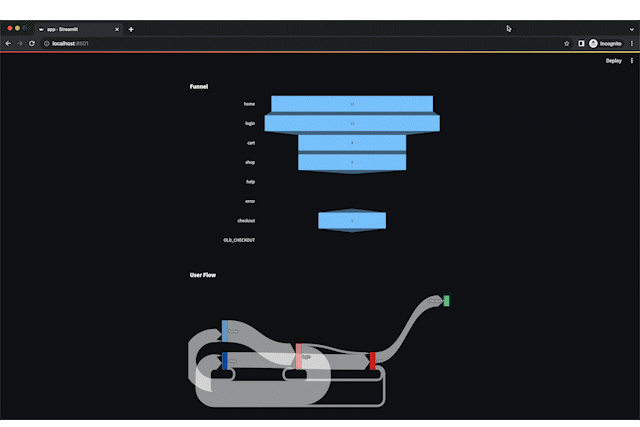Click the login label on funnel axis
The height and width of the screenshot is (427, 640).
(250, 123)
